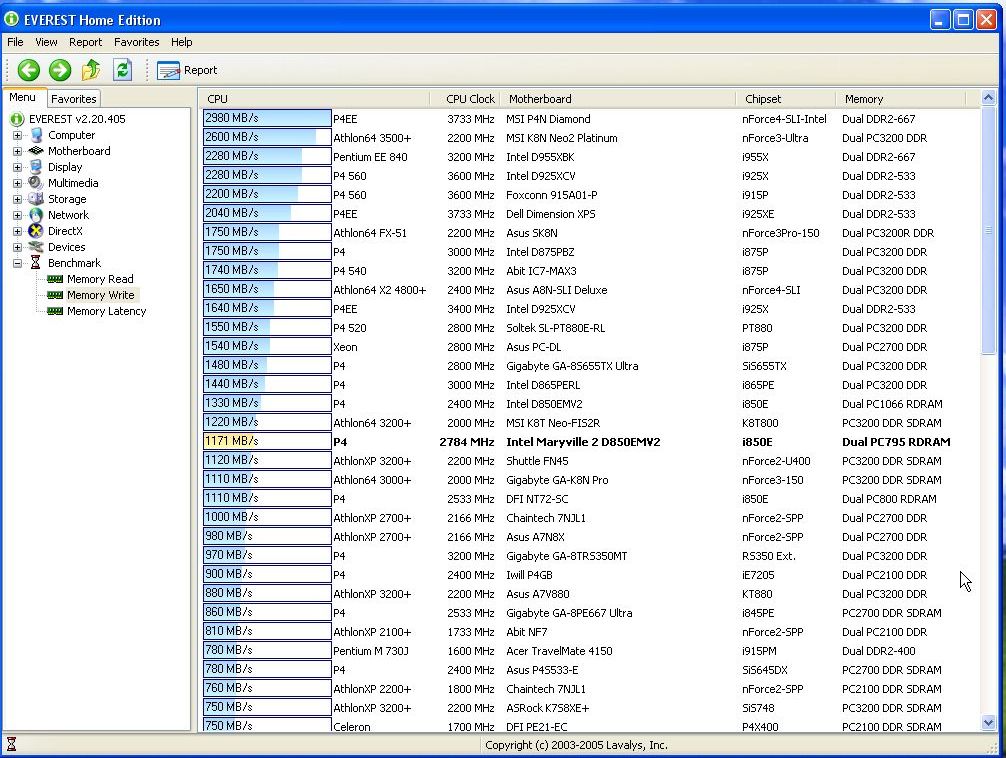Open the Help menu
Viewport: 1006px width, 758px height.
182,42
